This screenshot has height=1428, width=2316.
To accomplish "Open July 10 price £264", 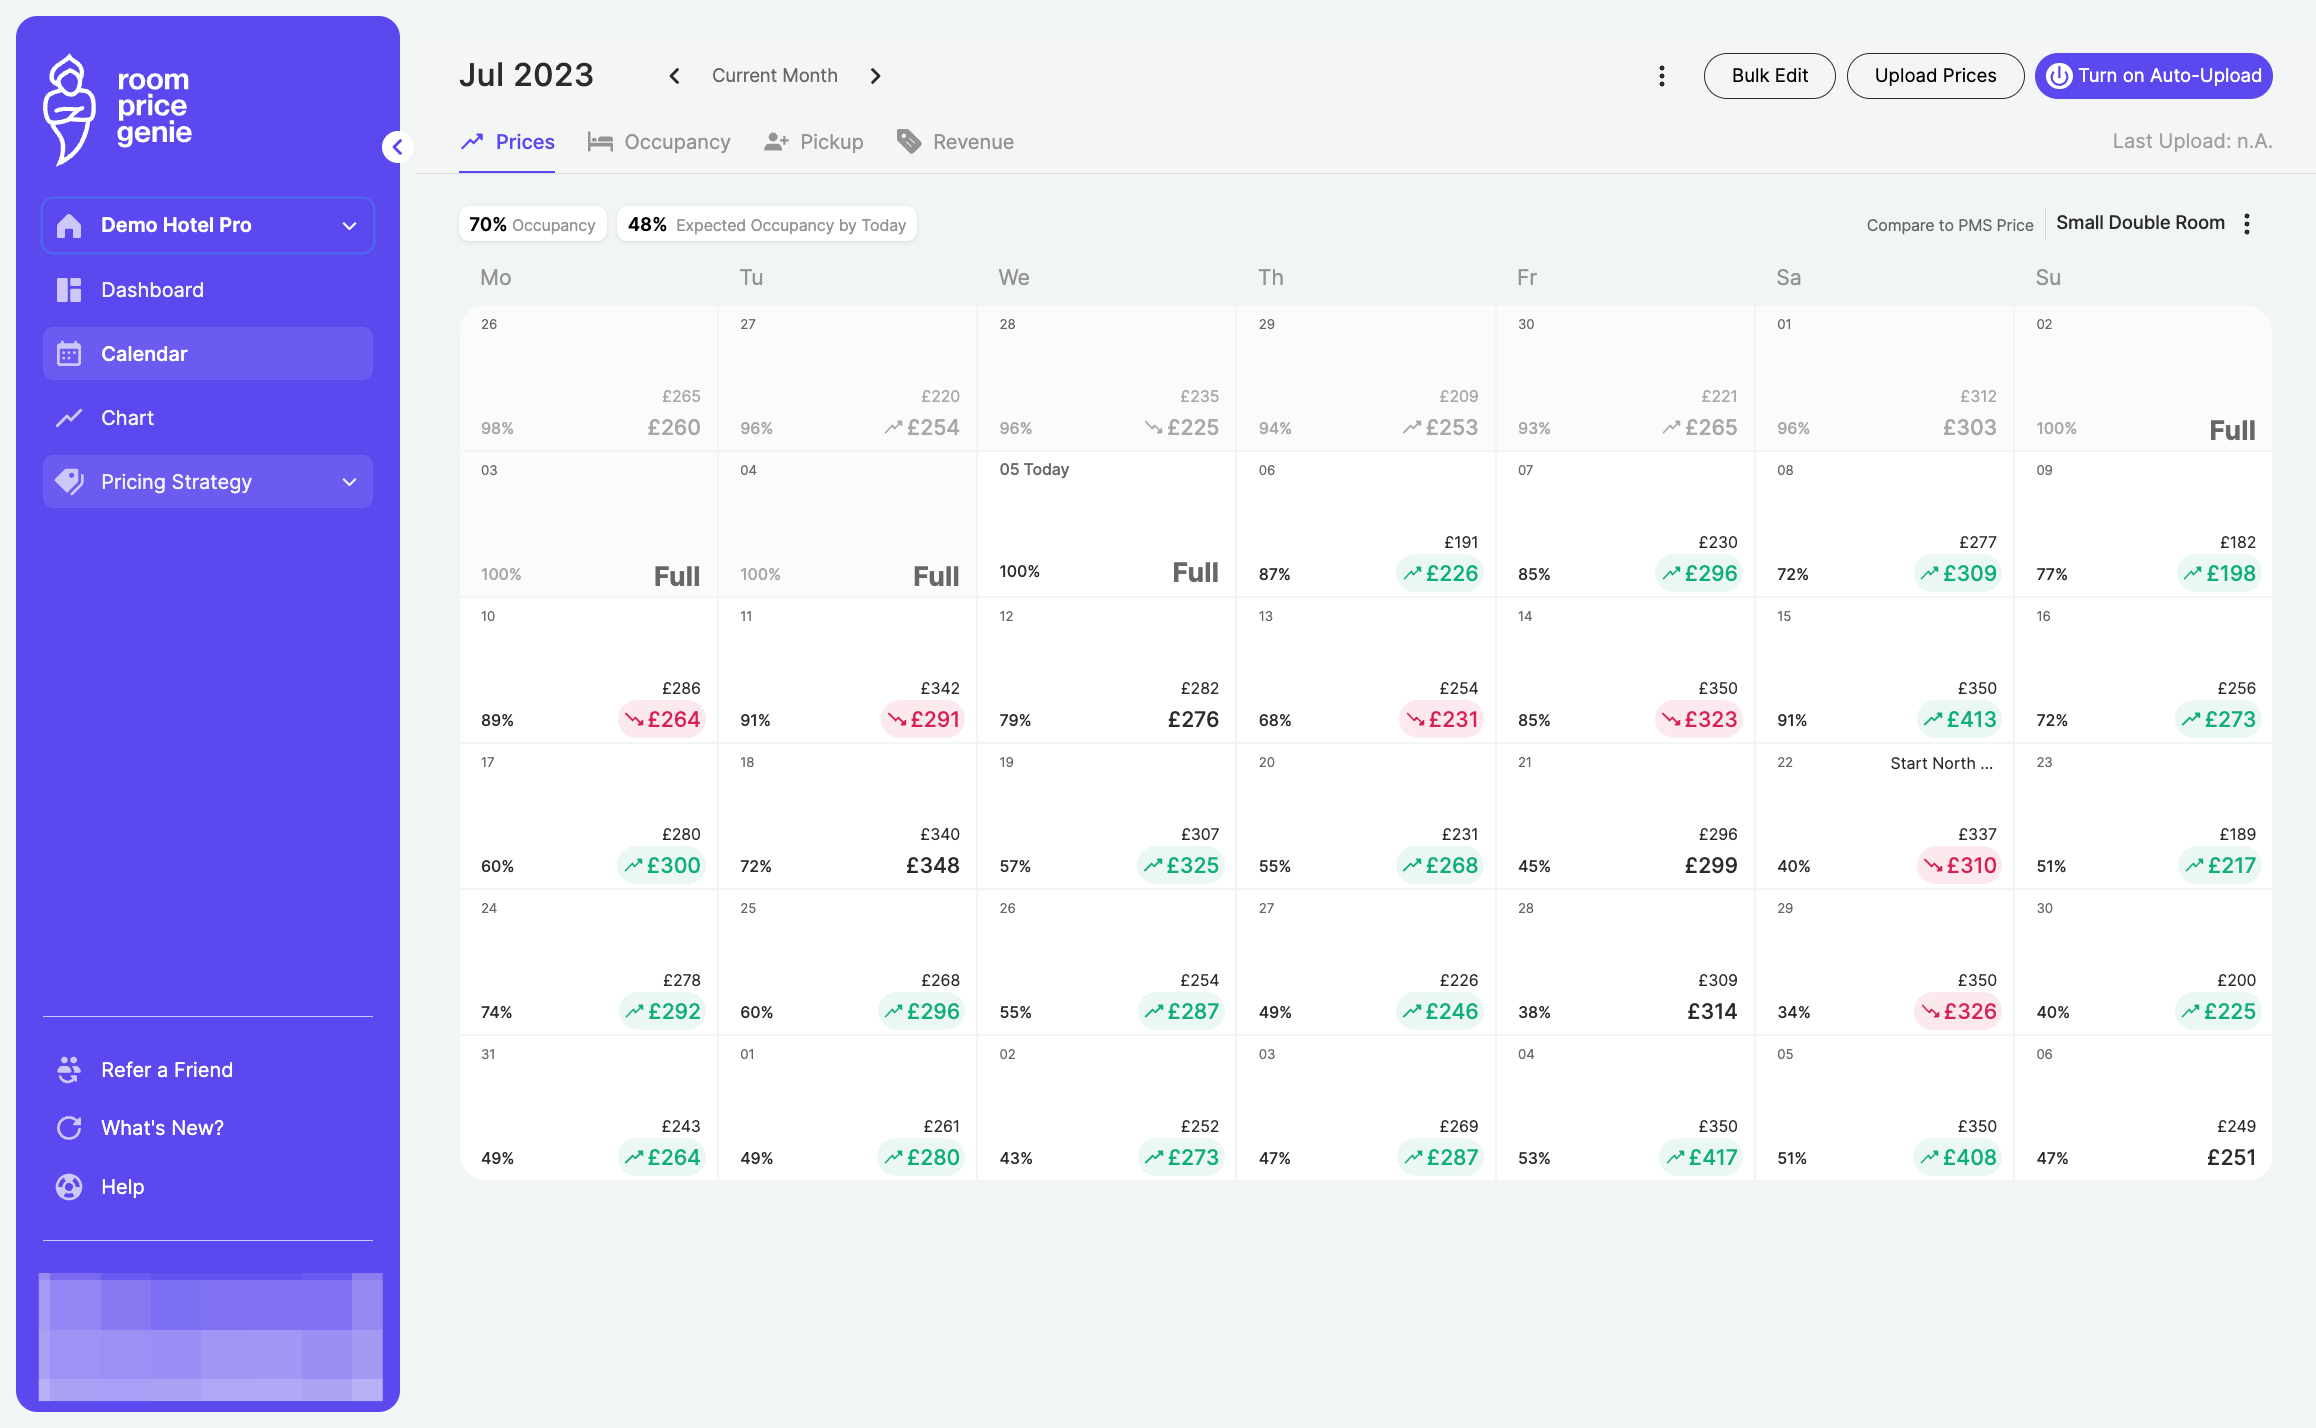I will [662, 719].
